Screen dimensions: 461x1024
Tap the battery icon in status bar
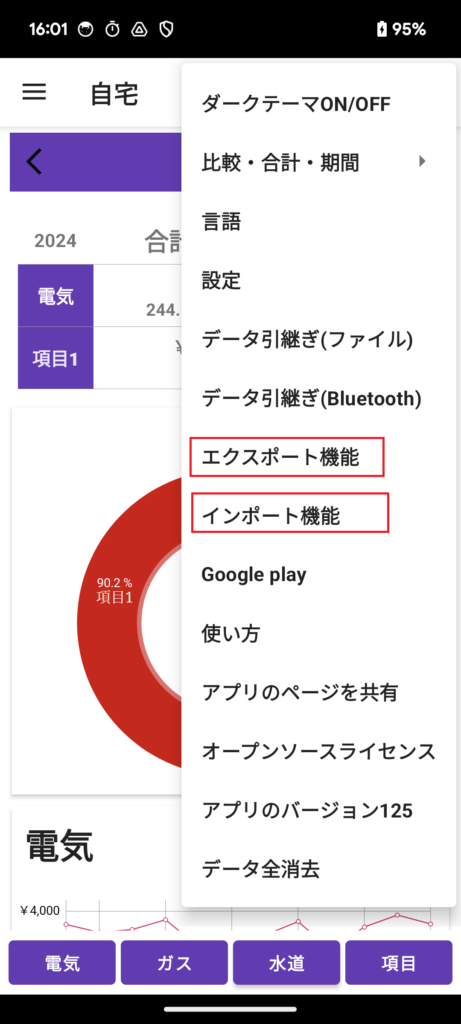pyautogui.click(x=382, y=29)
